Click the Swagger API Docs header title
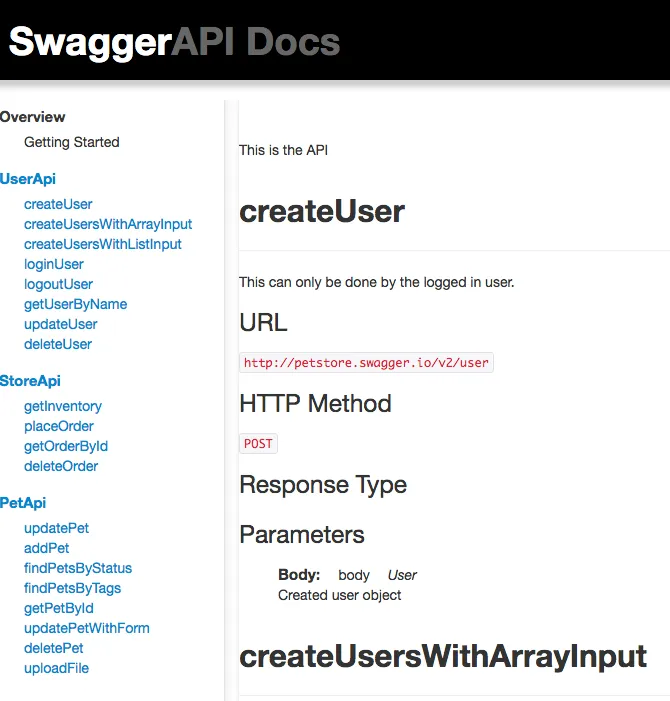The image size is (670, 701). [174, 42]
